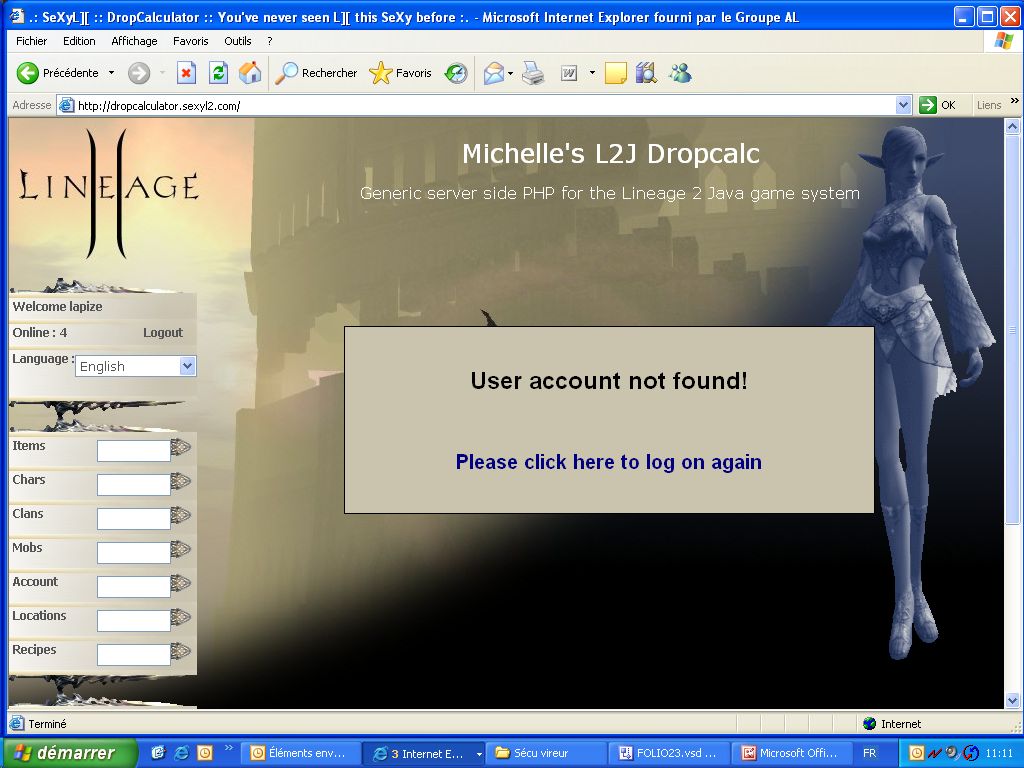Click the 'Terminé' status bar text
Screen dimensions: 1024x768
[x=47, y=724]
